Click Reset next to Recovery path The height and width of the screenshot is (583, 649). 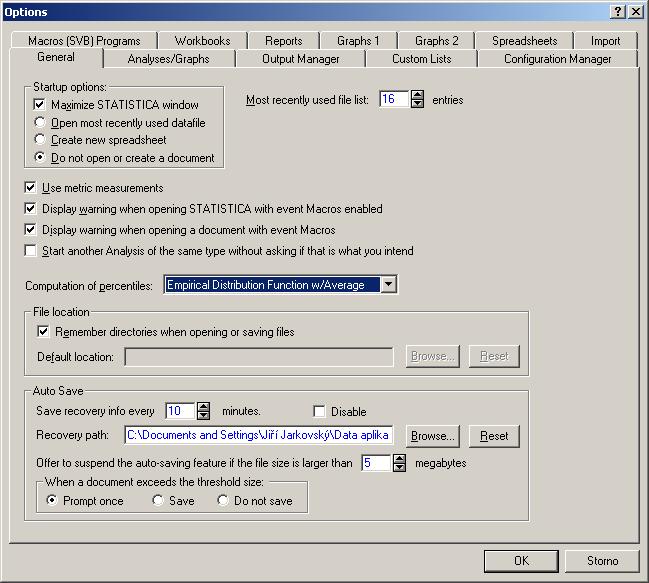click(x=494, y=436)
